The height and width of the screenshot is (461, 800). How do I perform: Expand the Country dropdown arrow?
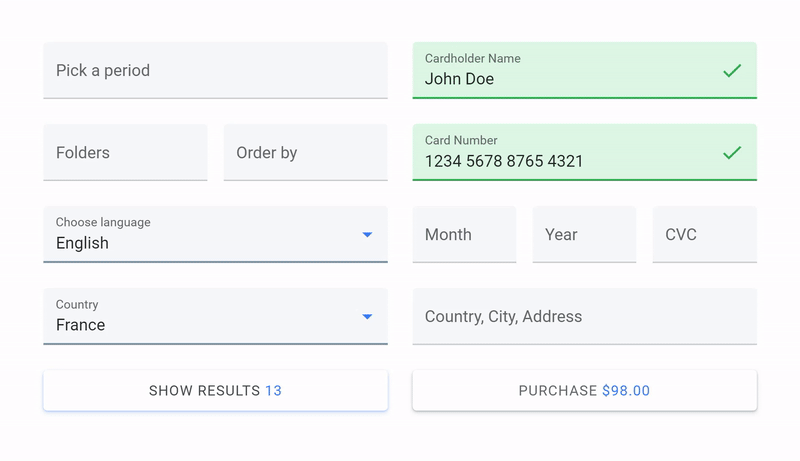[x=367, y=317]
